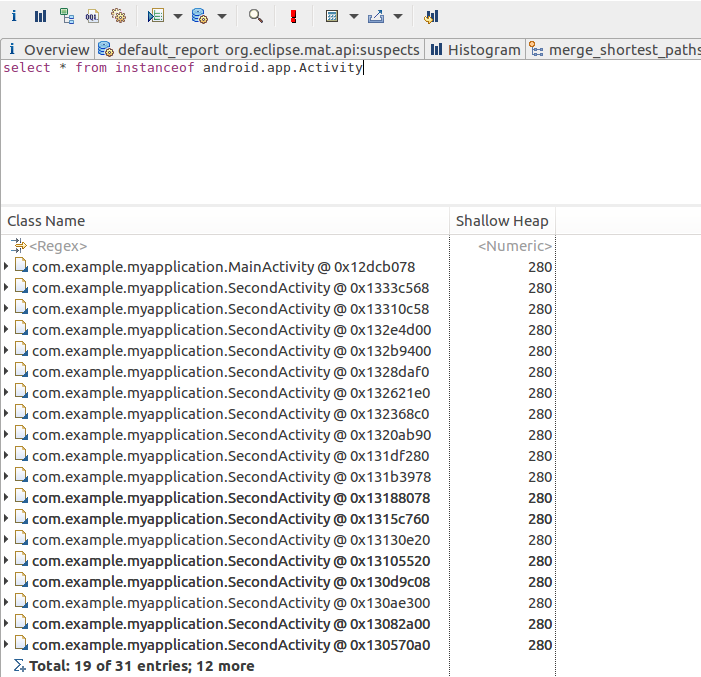The height and width of the screenshot is (677, 701).
Task: Expand MainActivity @ 0x12dcb078 row
Action: 6,267
